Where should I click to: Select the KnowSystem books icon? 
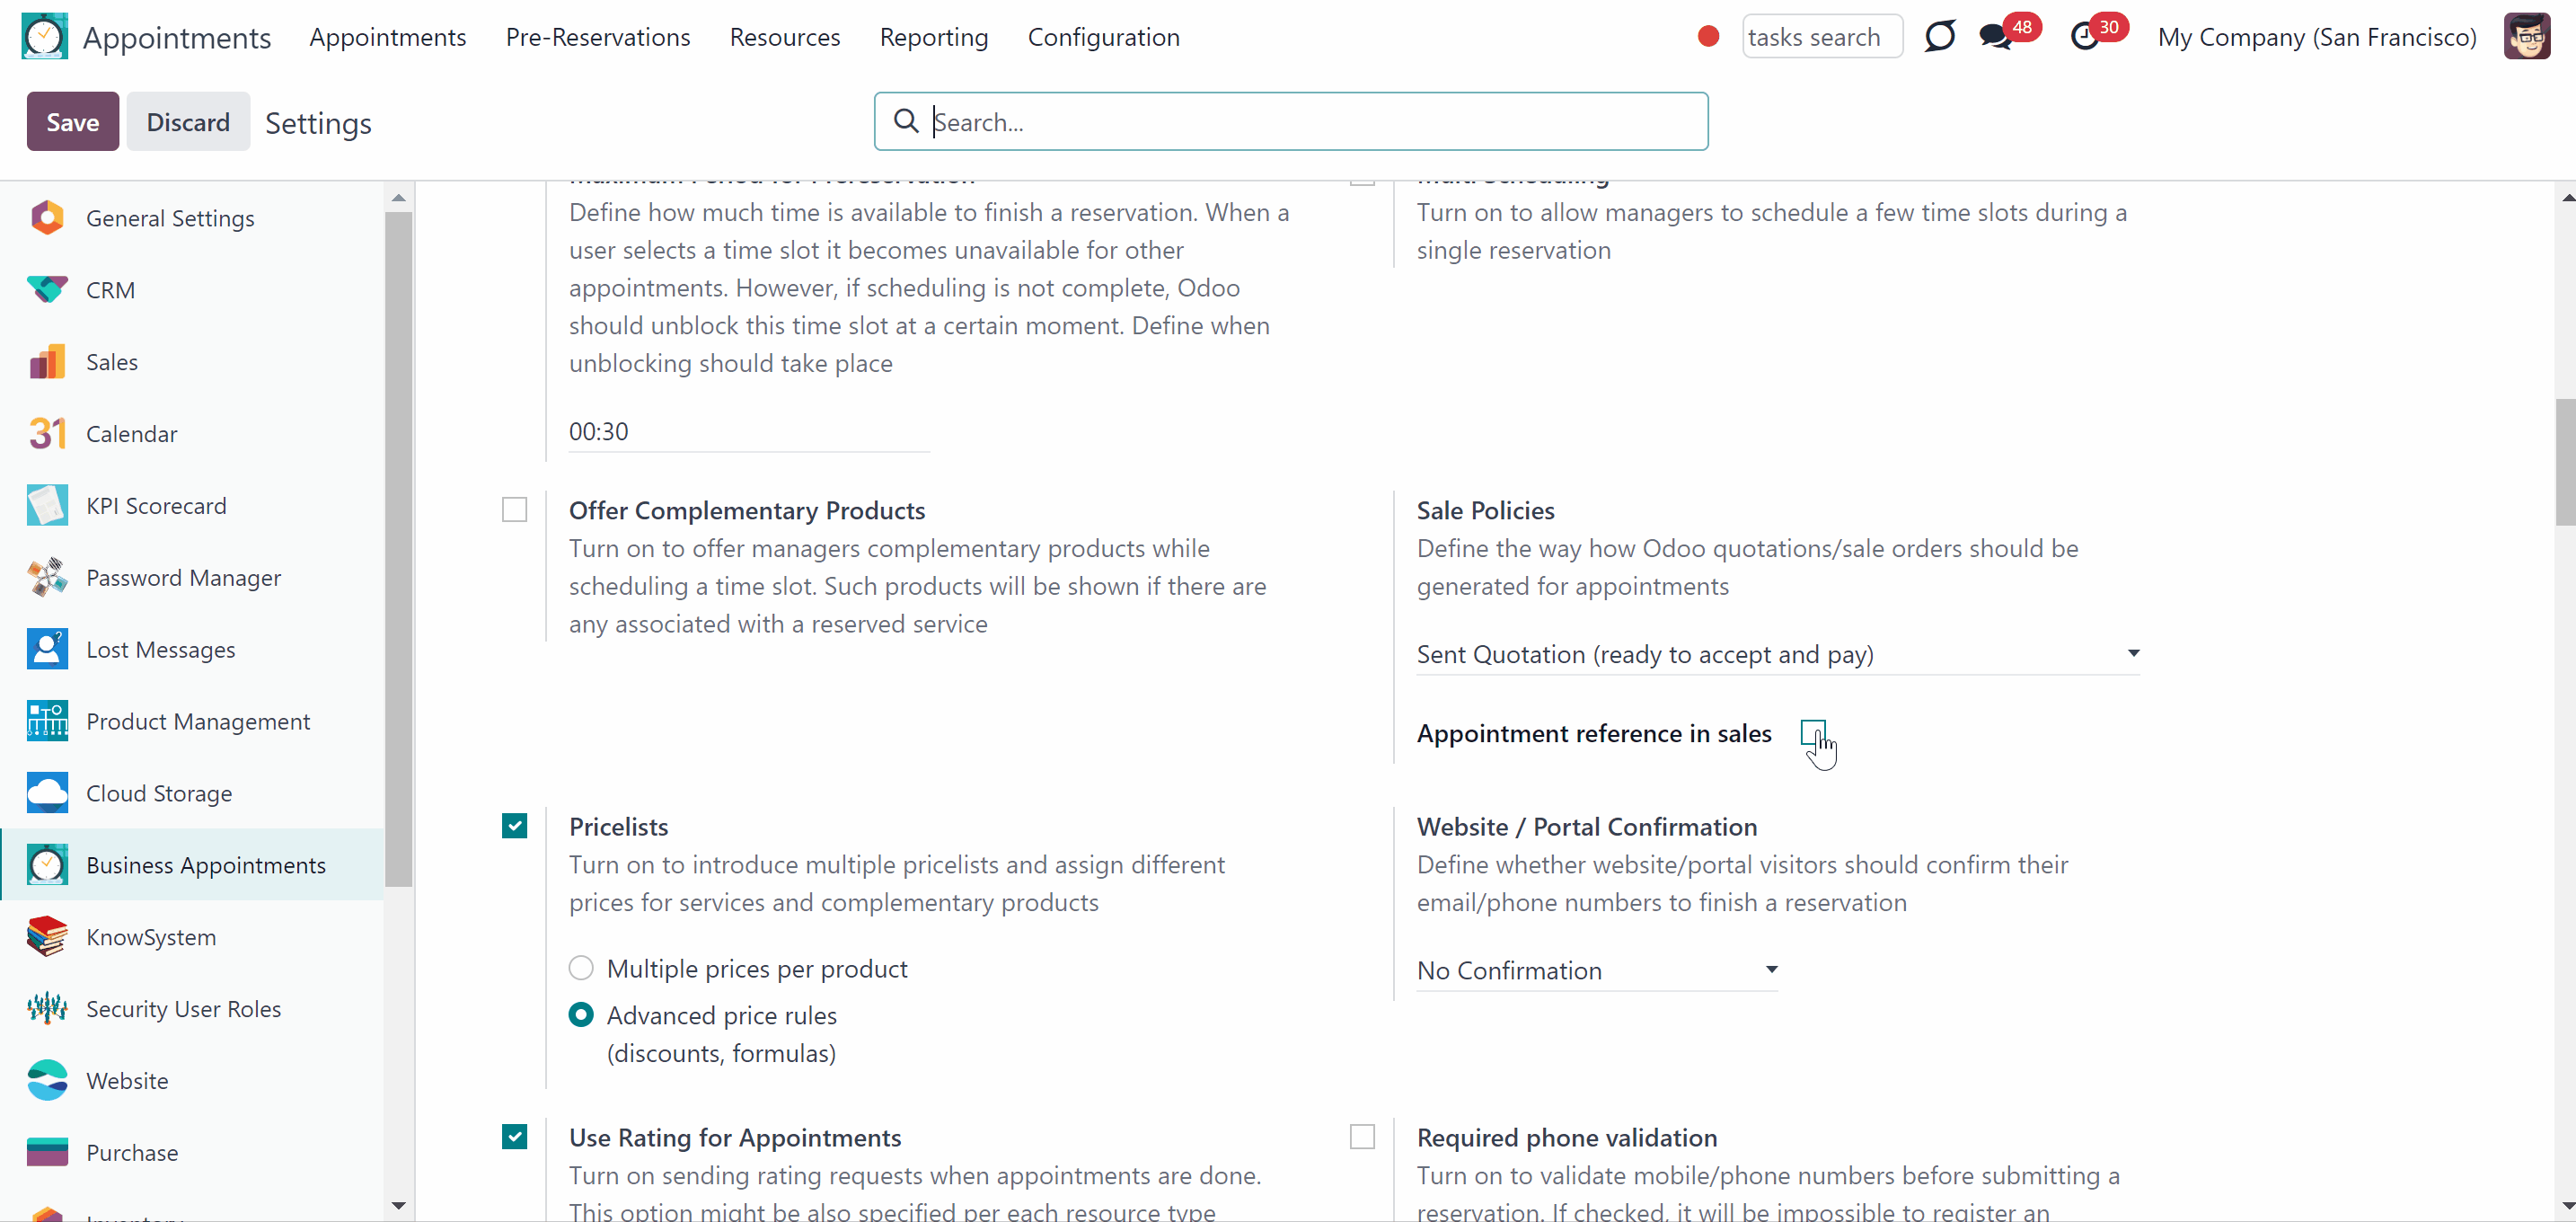[x=47, y=937]
